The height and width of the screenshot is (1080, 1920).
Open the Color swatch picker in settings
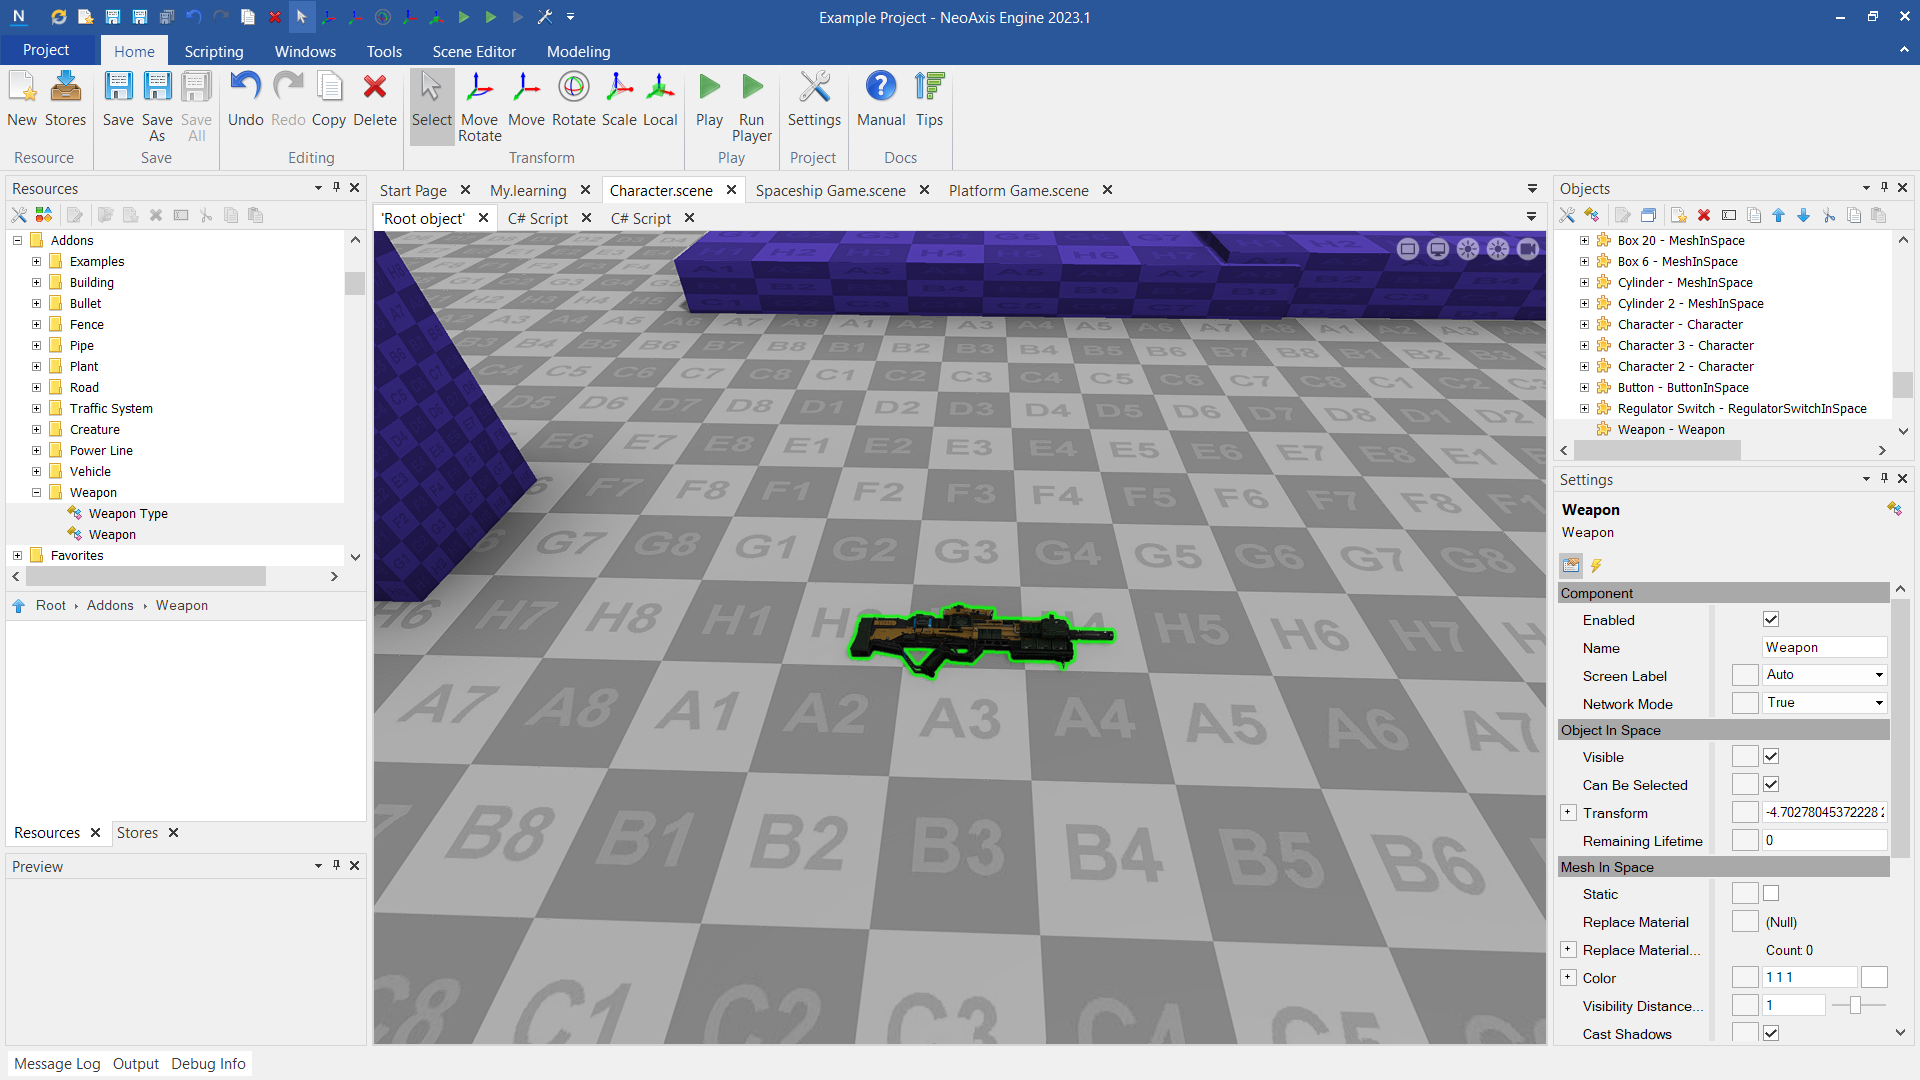click(1874, 977)
